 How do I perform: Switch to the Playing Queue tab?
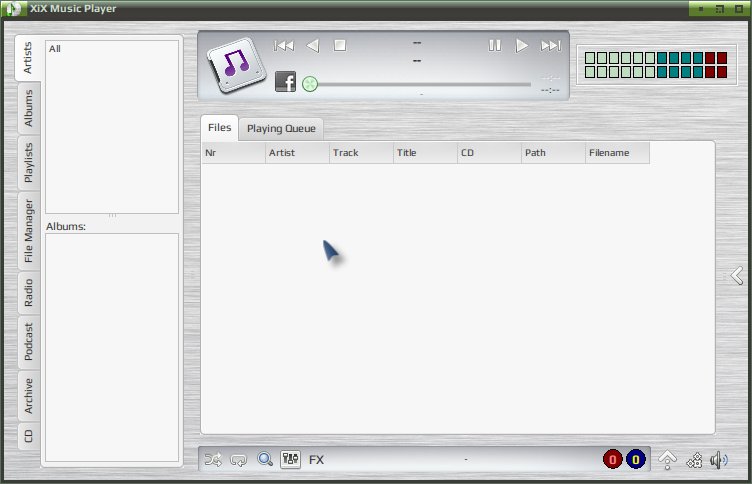pyautogui.click(x=281, y=129)
